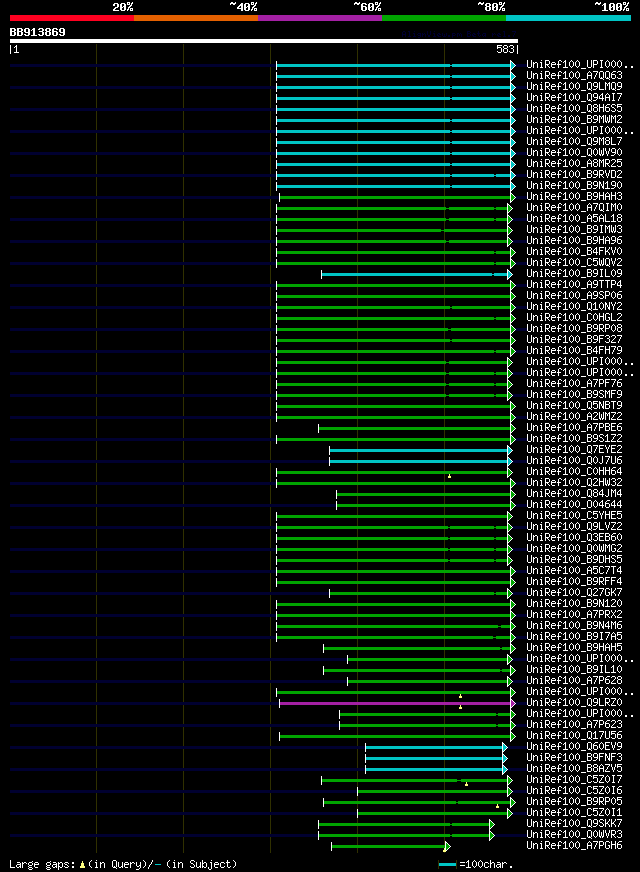Click the label UniRef100_B9HAH5
This screenshot has width=640, height=872.
[574, 648]
